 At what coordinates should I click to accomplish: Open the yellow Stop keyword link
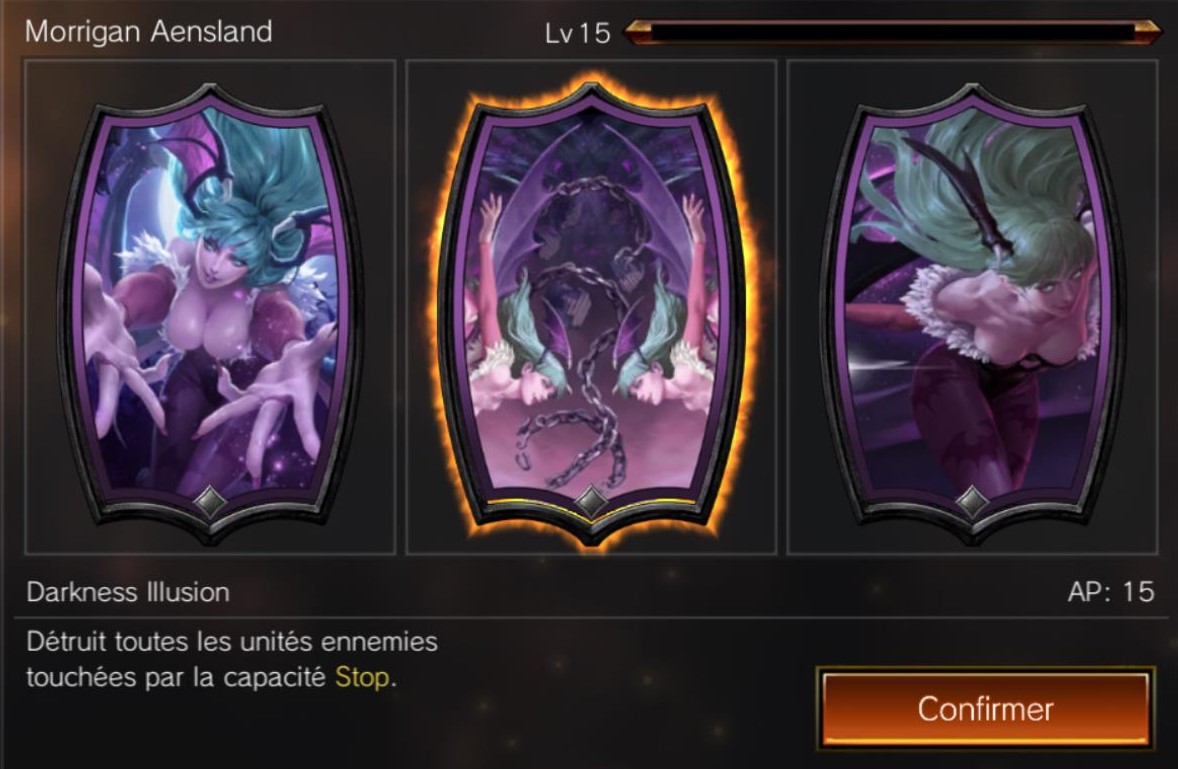pos(362,677)
